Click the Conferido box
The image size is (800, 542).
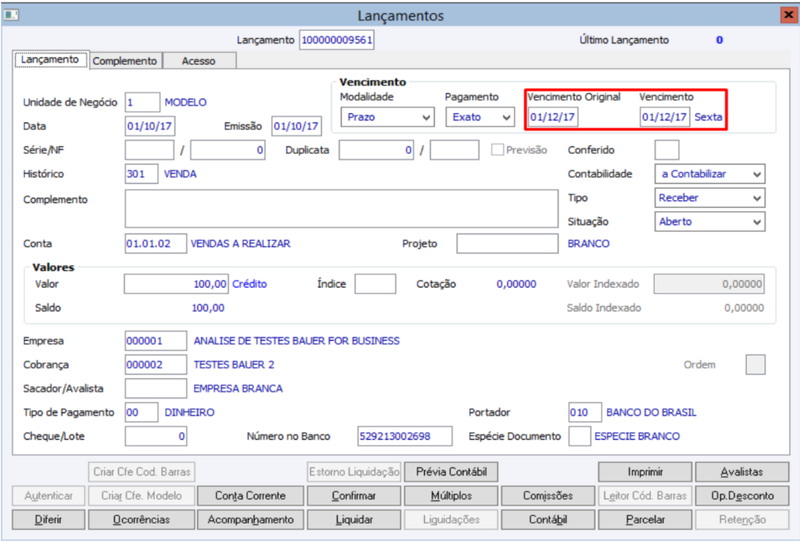[666, 150]
